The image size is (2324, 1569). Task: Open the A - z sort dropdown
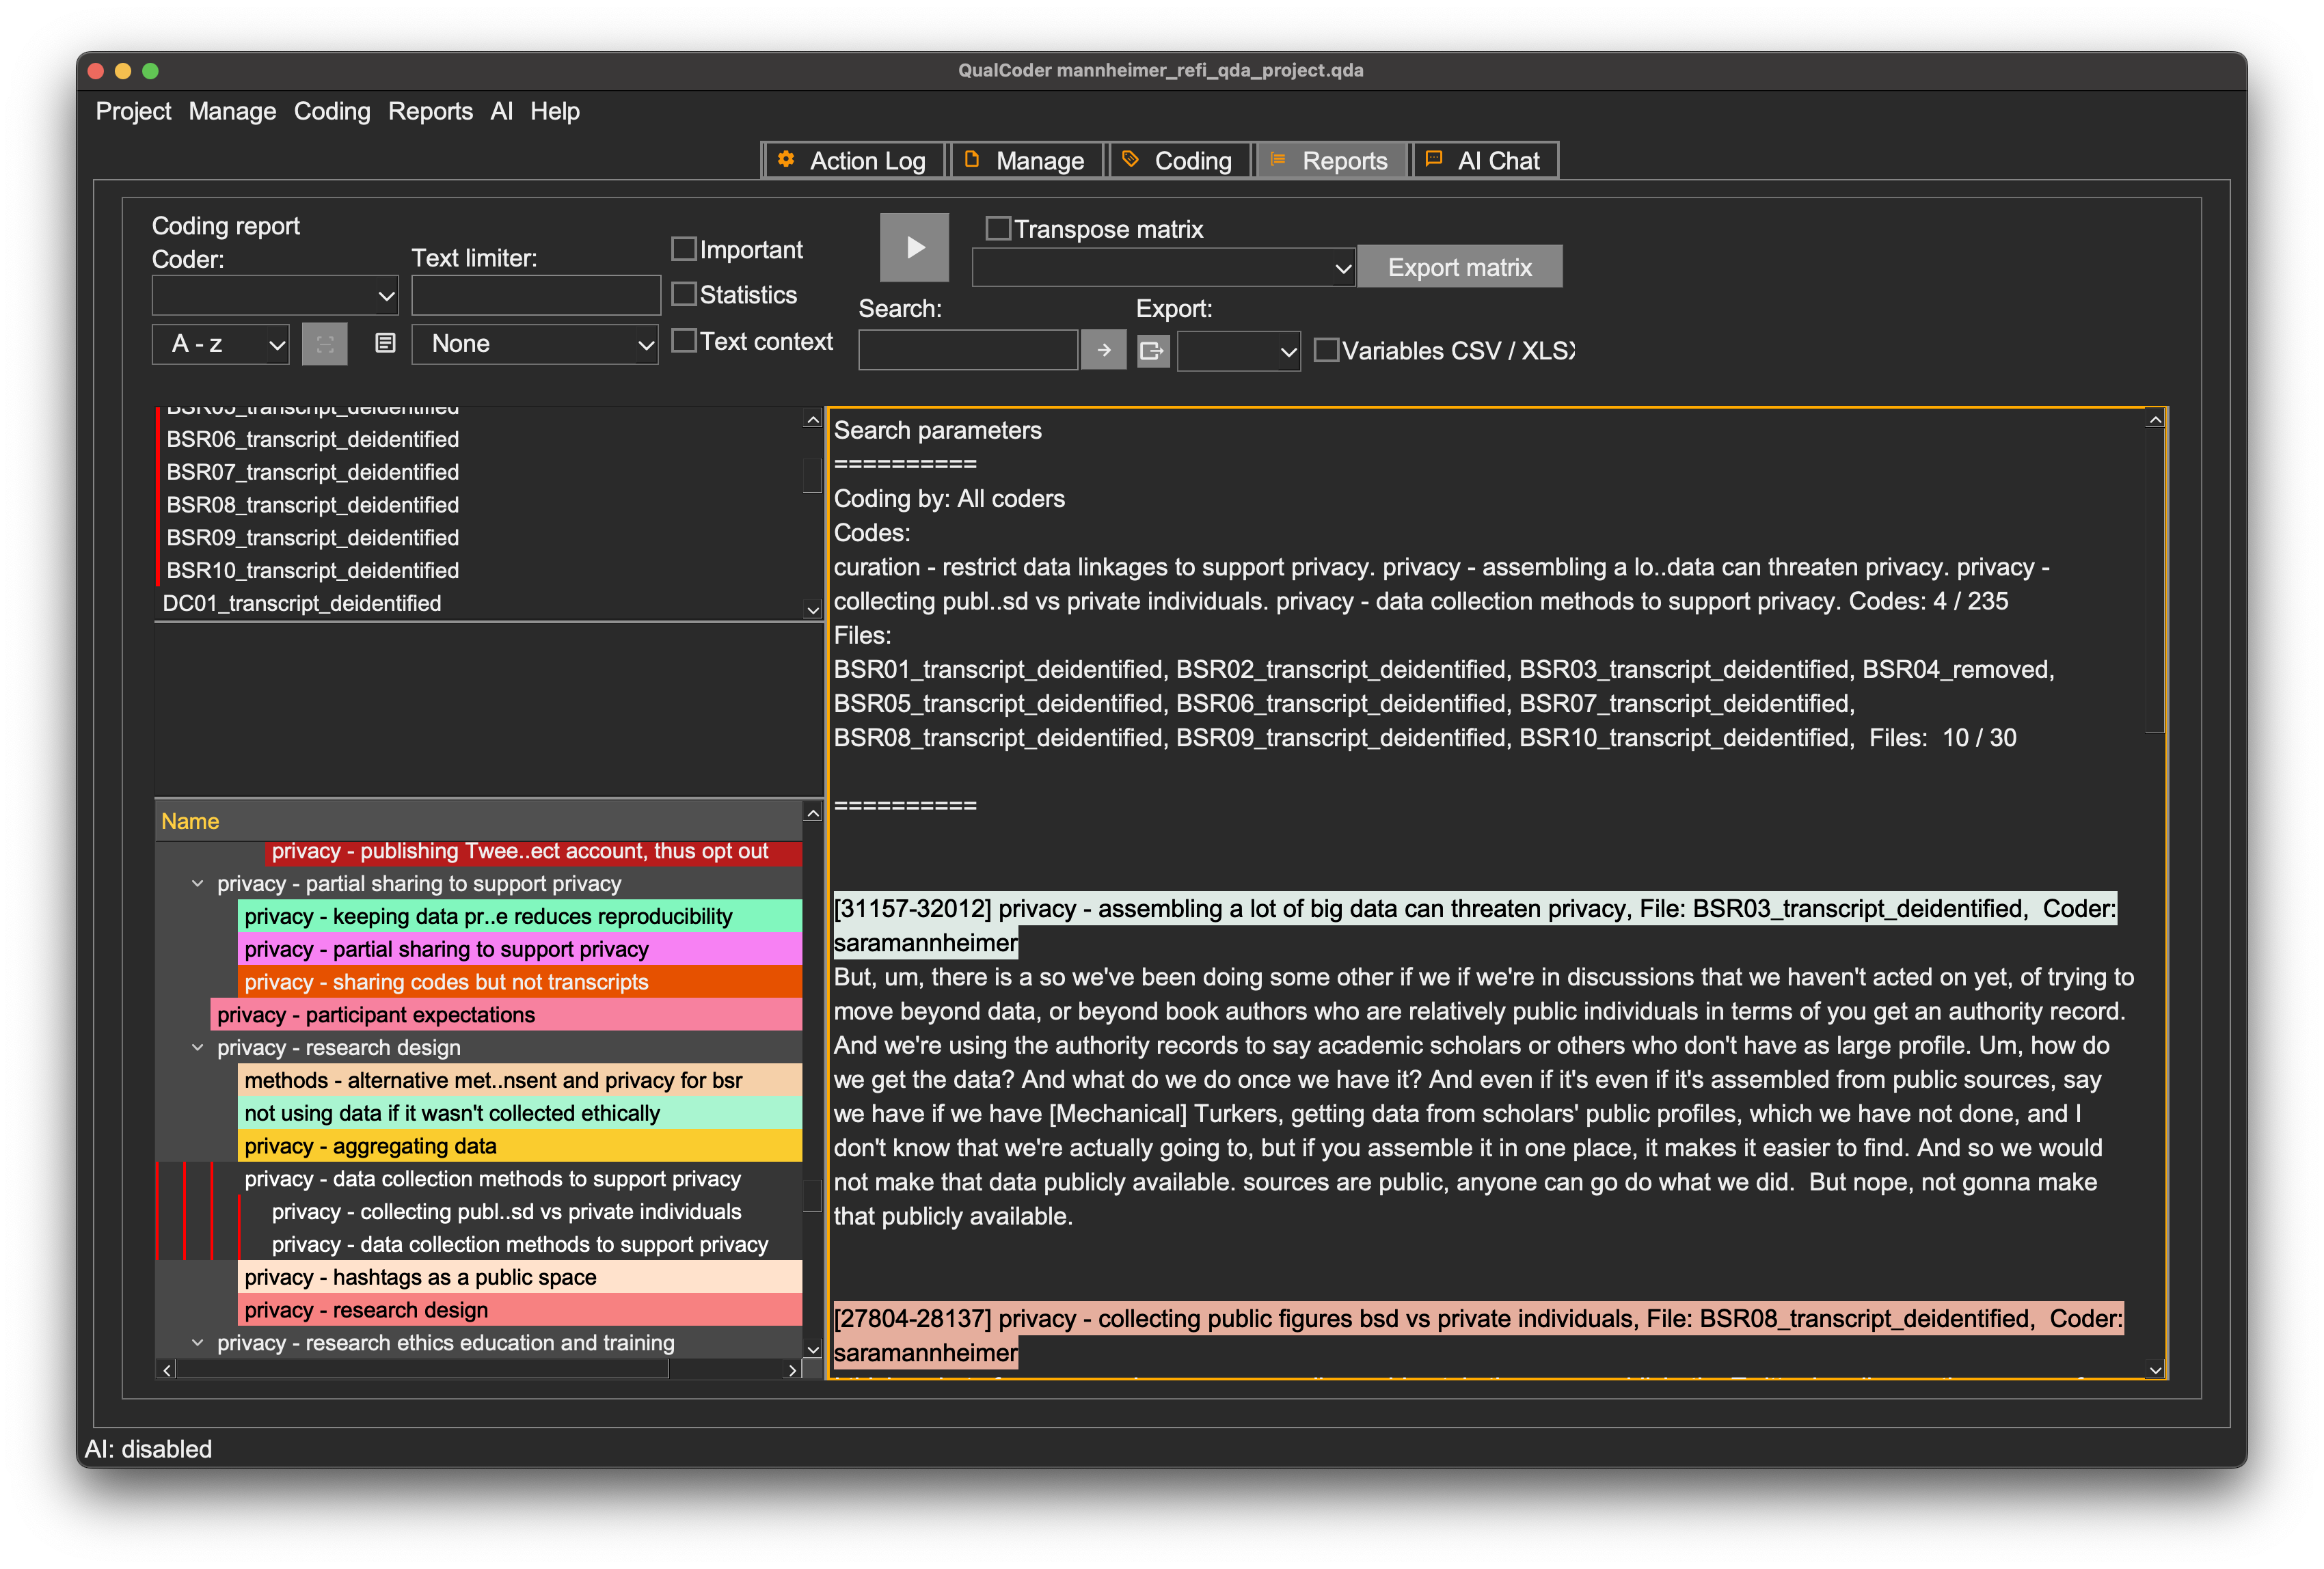click(x=220, y=344)
